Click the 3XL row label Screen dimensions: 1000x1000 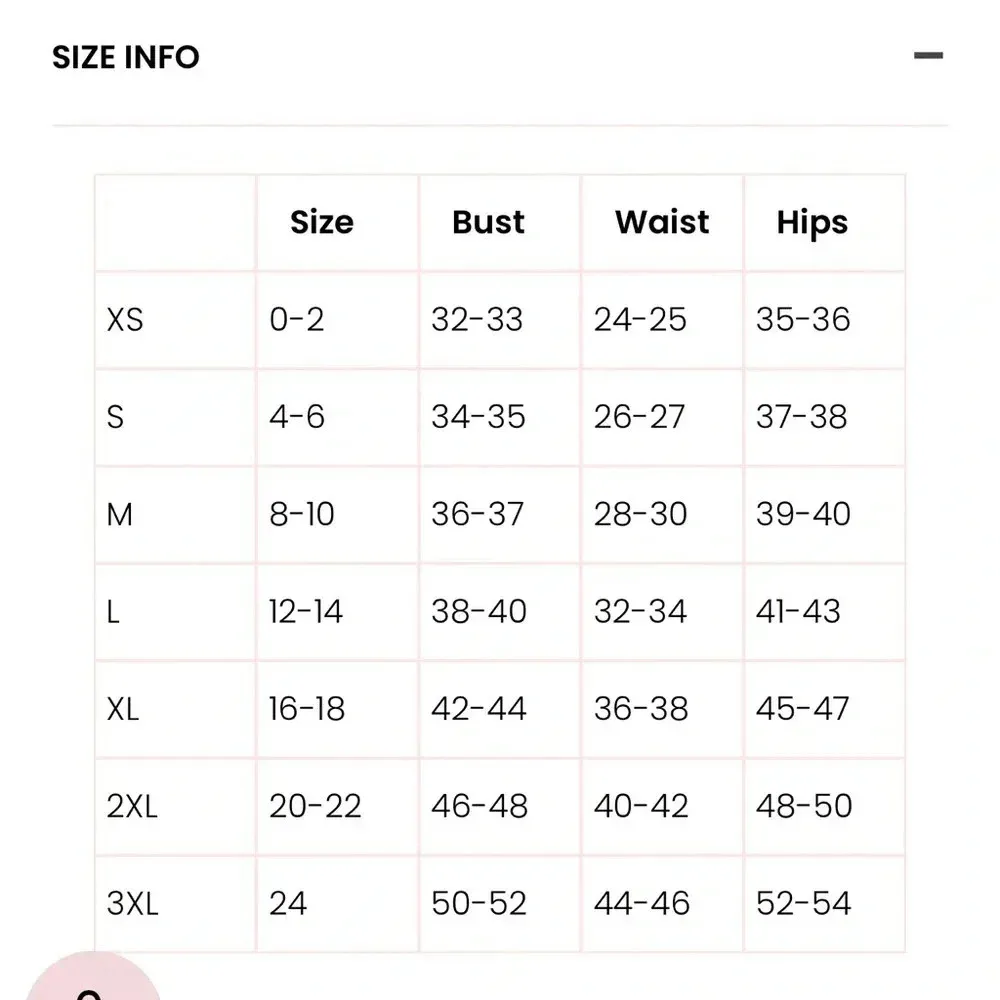pyautogui.click(x=132, y=904)
